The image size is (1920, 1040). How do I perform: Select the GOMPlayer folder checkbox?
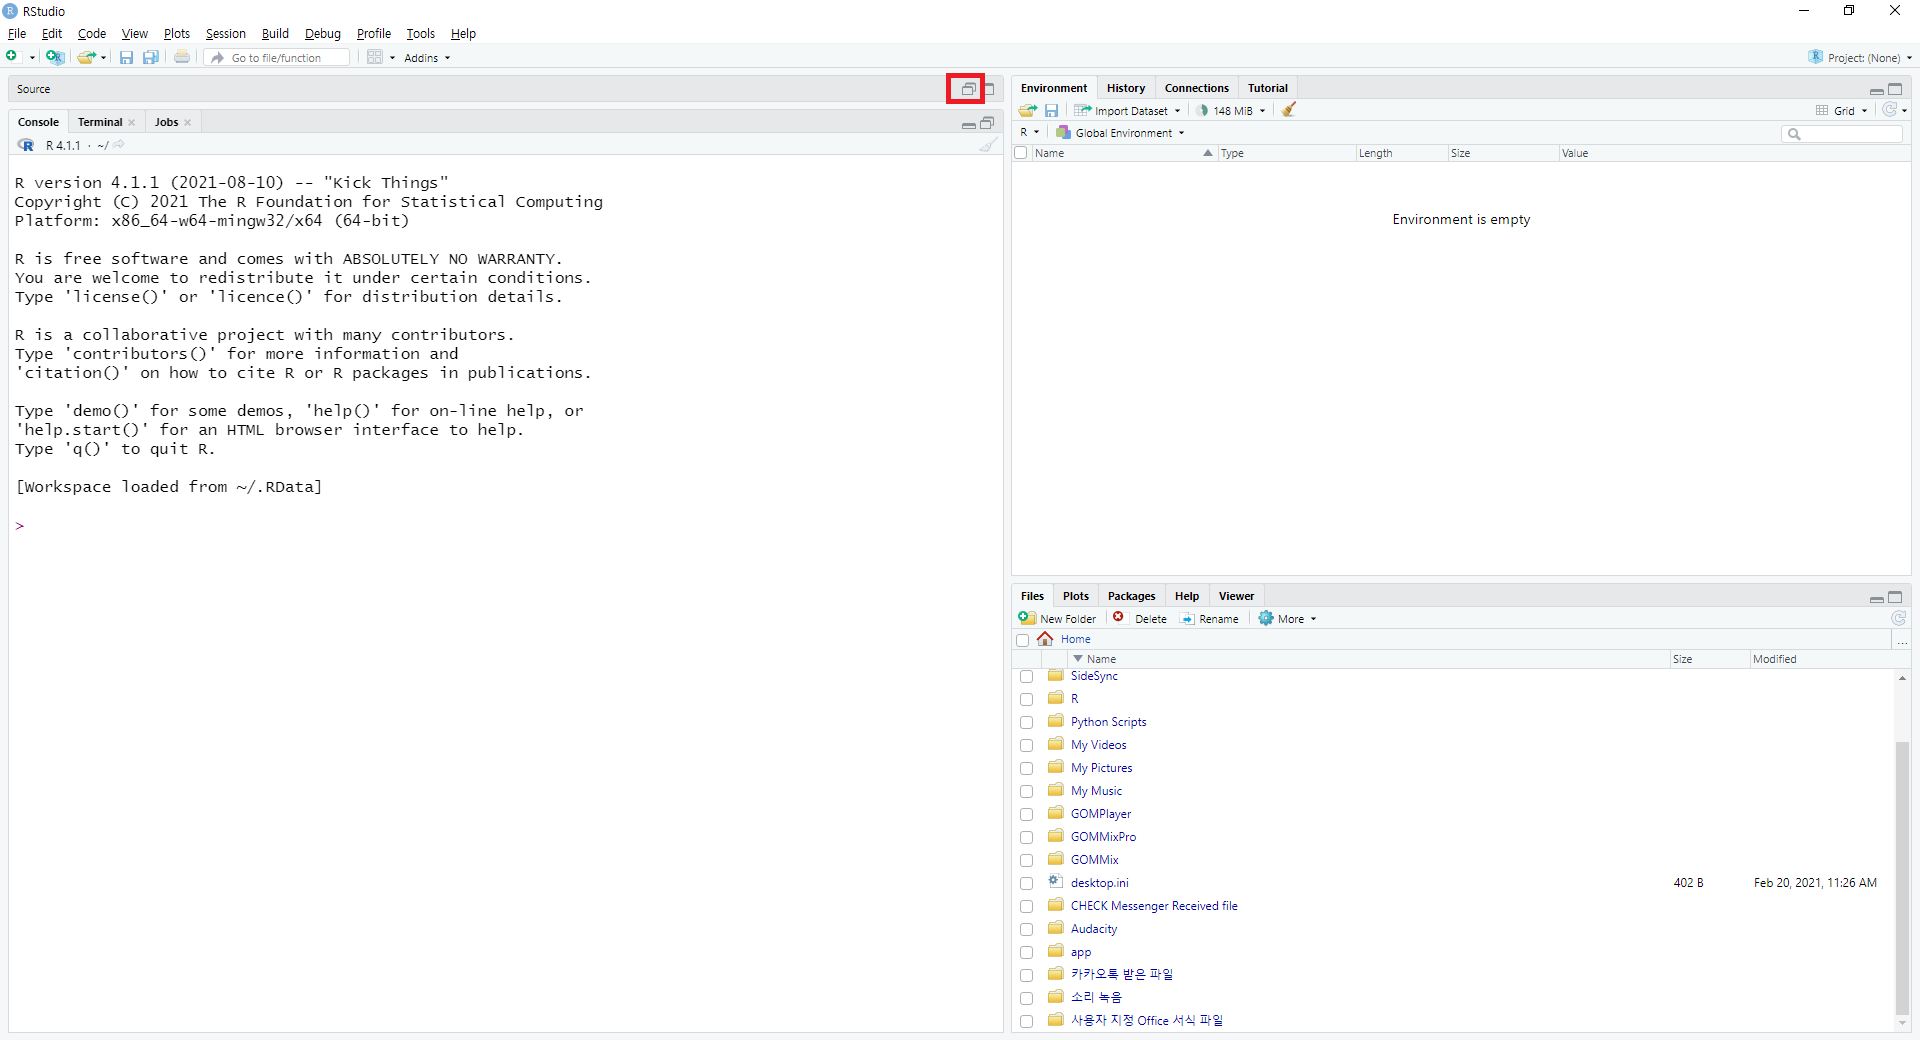(x=1026, y=815)
